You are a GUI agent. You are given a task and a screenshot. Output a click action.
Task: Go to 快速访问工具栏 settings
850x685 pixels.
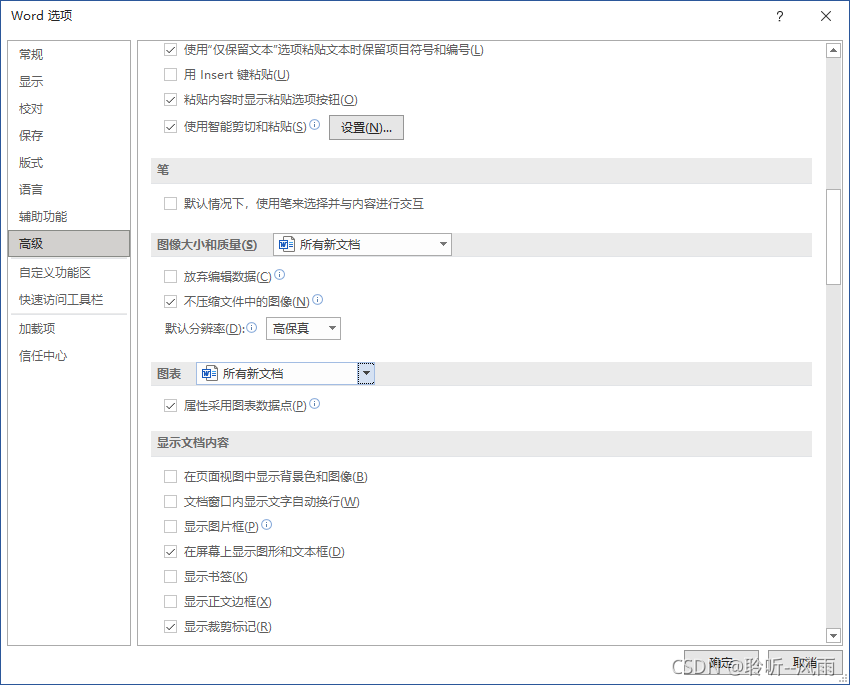click(x=69, y=300)
